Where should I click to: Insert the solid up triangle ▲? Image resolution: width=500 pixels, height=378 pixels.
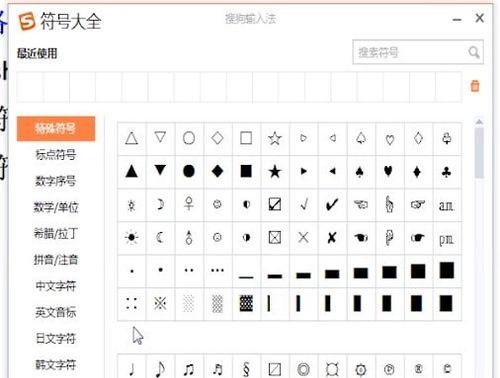click(x=132, y=172)
